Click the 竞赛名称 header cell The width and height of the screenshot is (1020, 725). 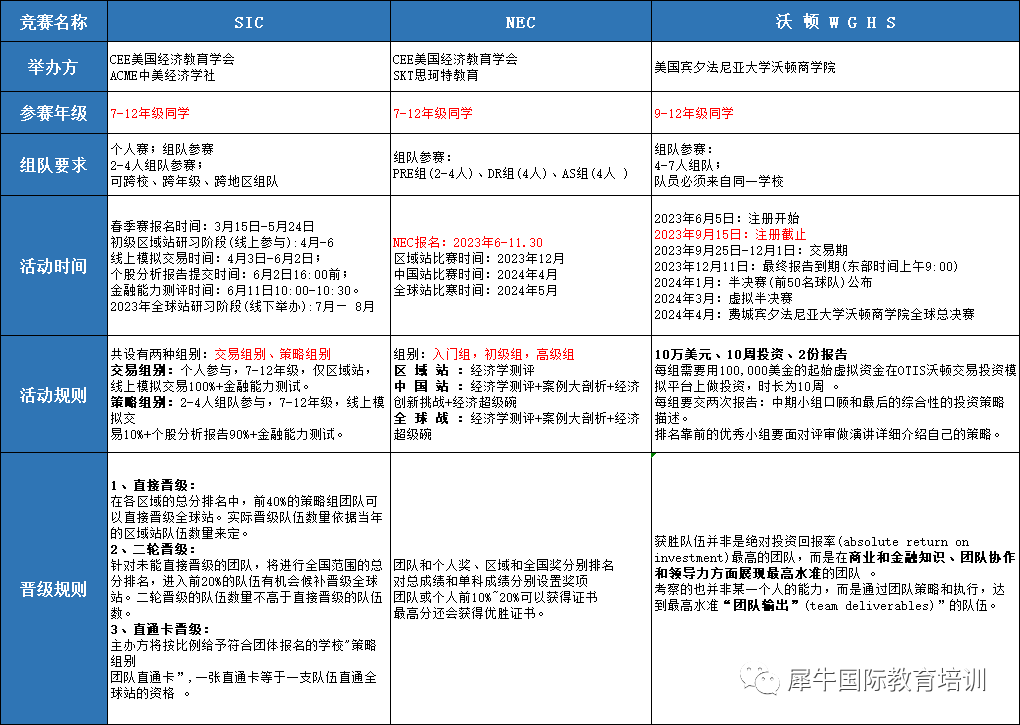tap(53, 21)
